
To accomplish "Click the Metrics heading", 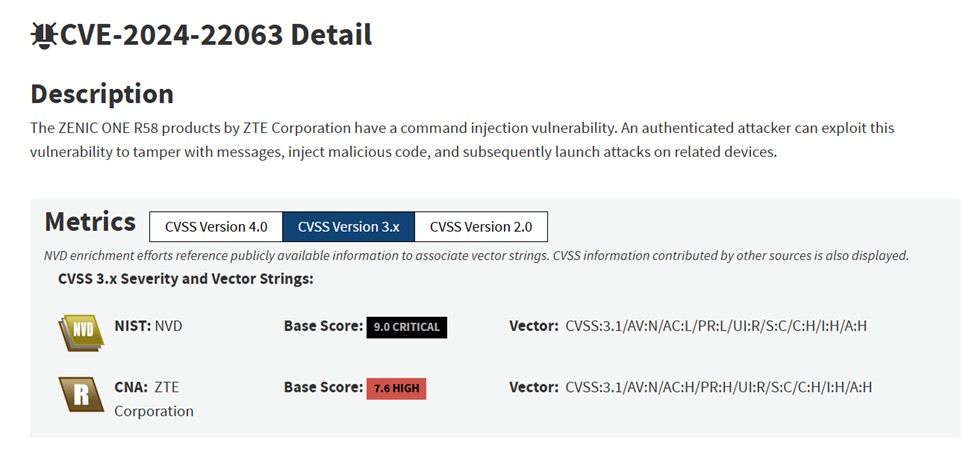I will [x=90, y=222].
